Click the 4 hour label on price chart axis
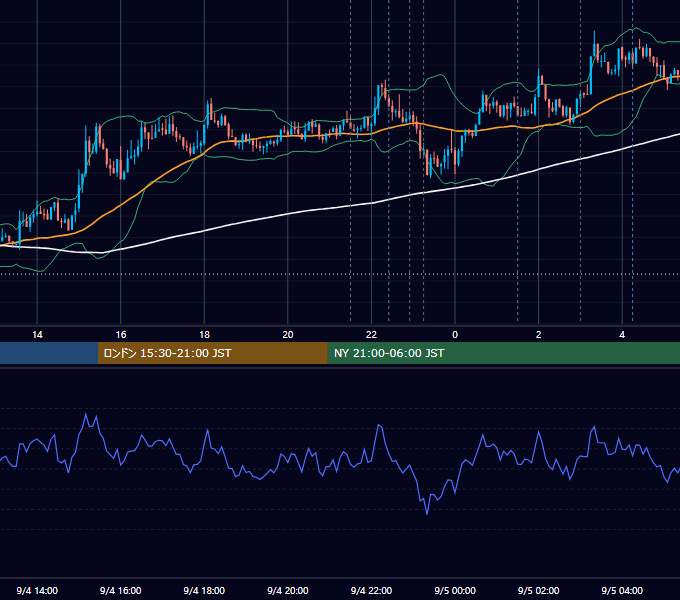 622,335
